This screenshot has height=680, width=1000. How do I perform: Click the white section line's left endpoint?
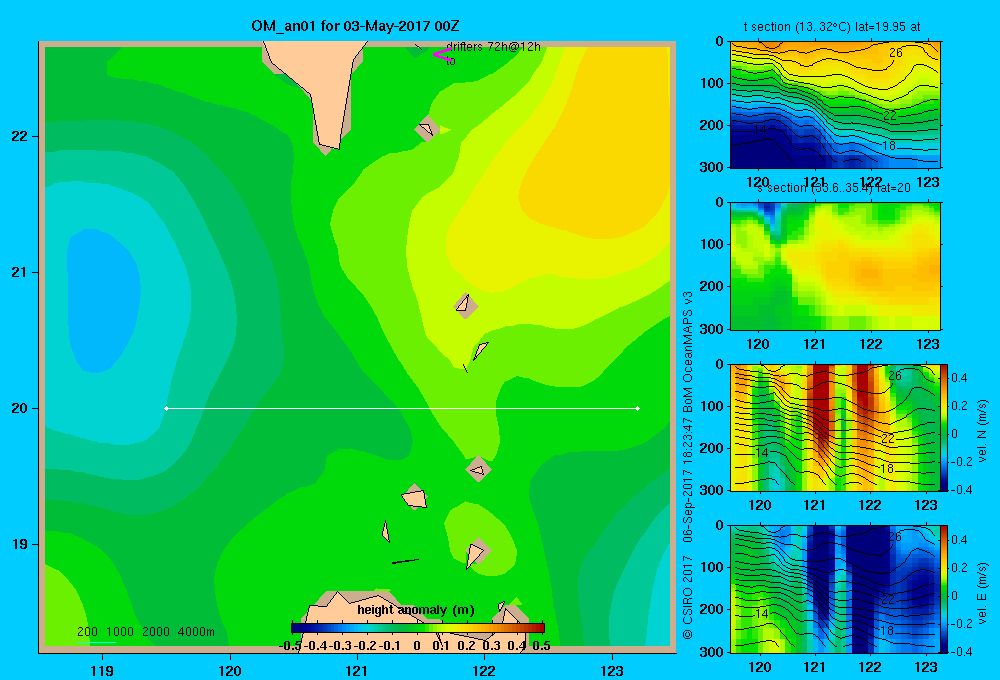pyautogui.click(x=166, y=408)
